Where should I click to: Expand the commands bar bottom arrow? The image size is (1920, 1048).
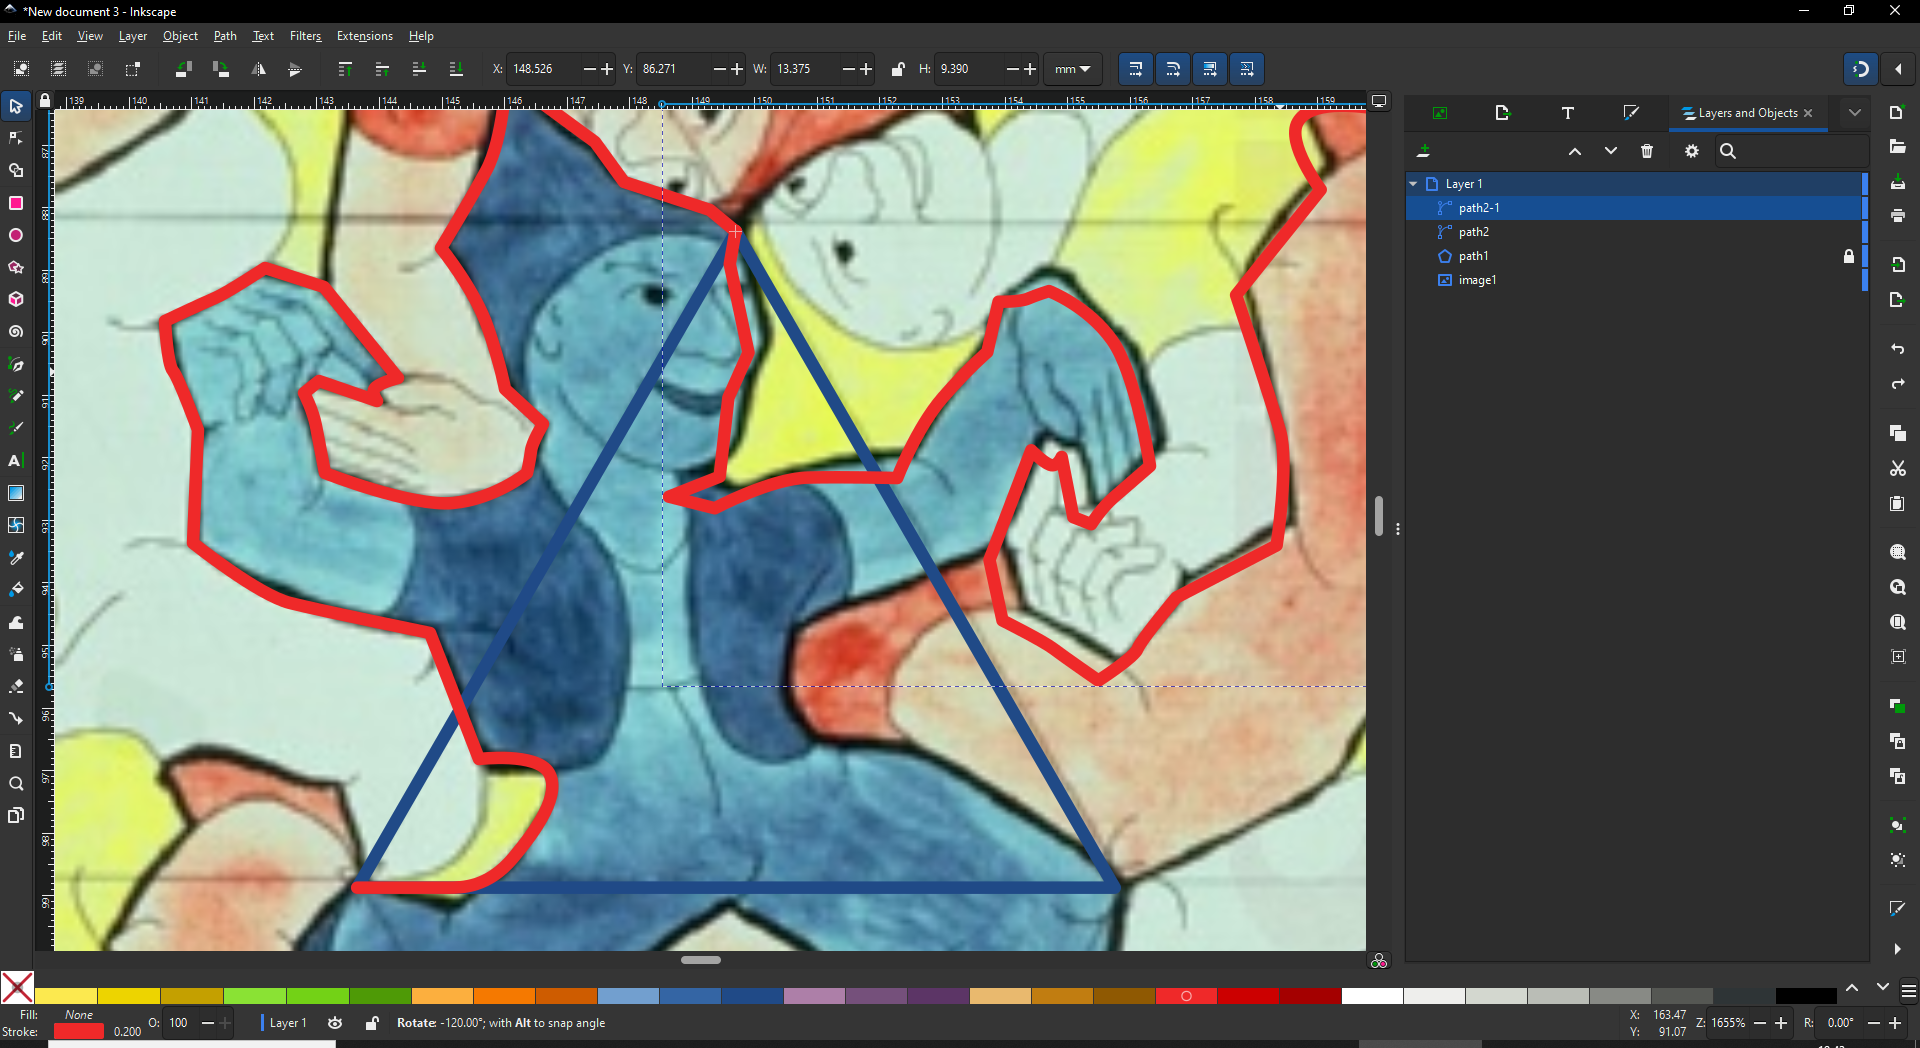pos(1897,949)
